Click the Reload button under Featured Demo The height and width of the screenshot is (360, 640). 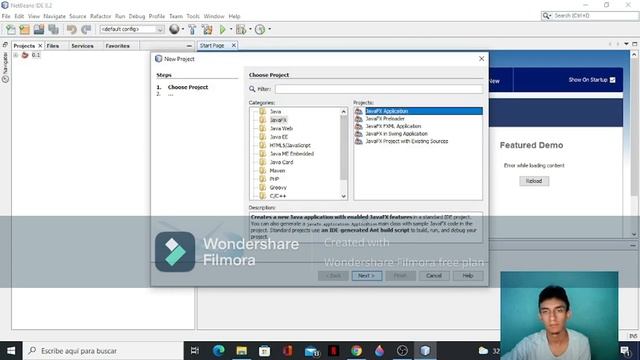[x=534, y=181]
